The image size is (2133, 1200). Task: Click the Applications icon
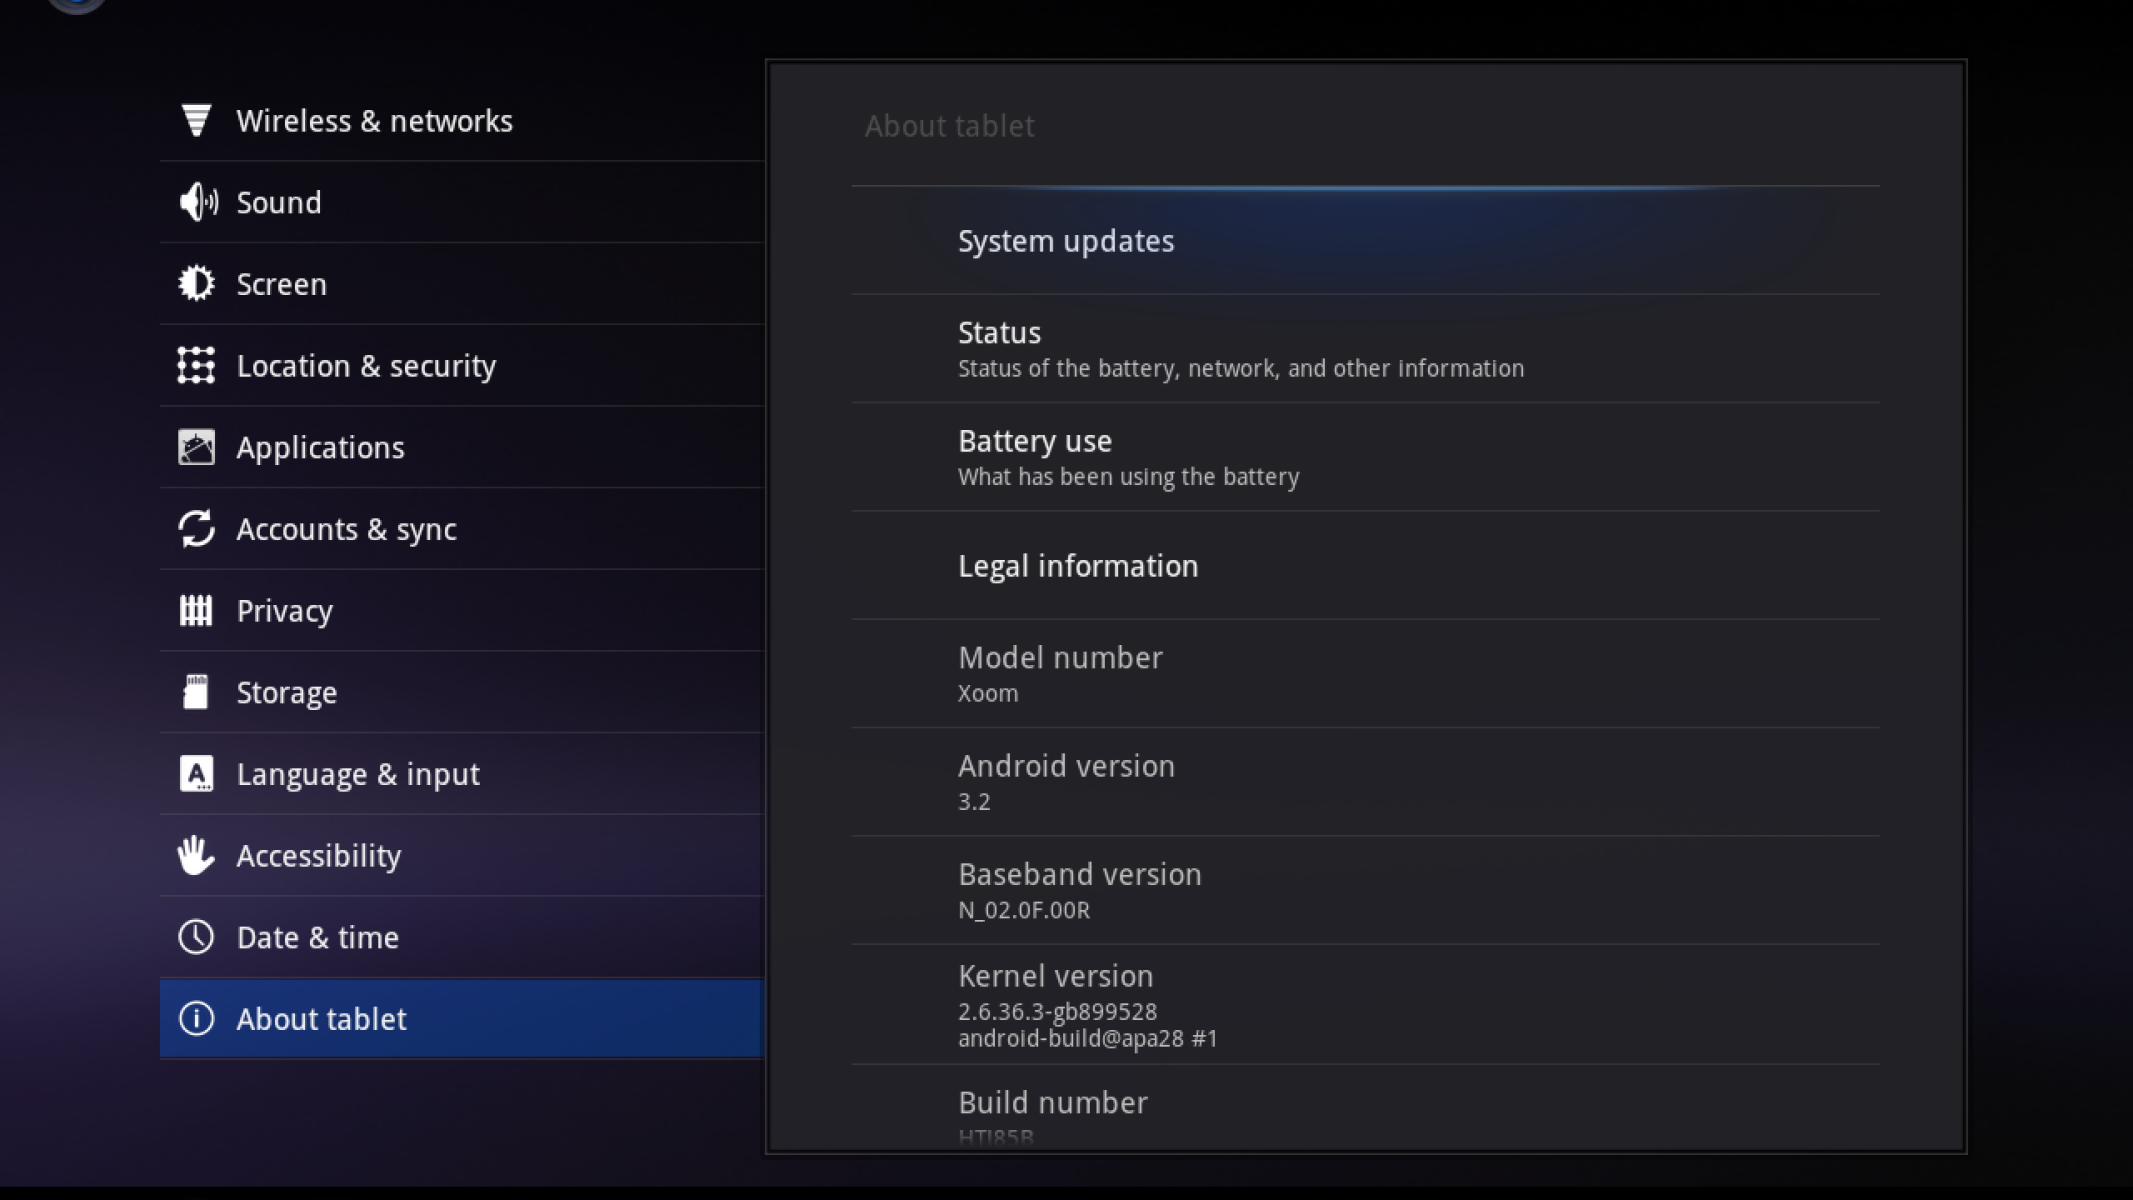click(196, 447)
